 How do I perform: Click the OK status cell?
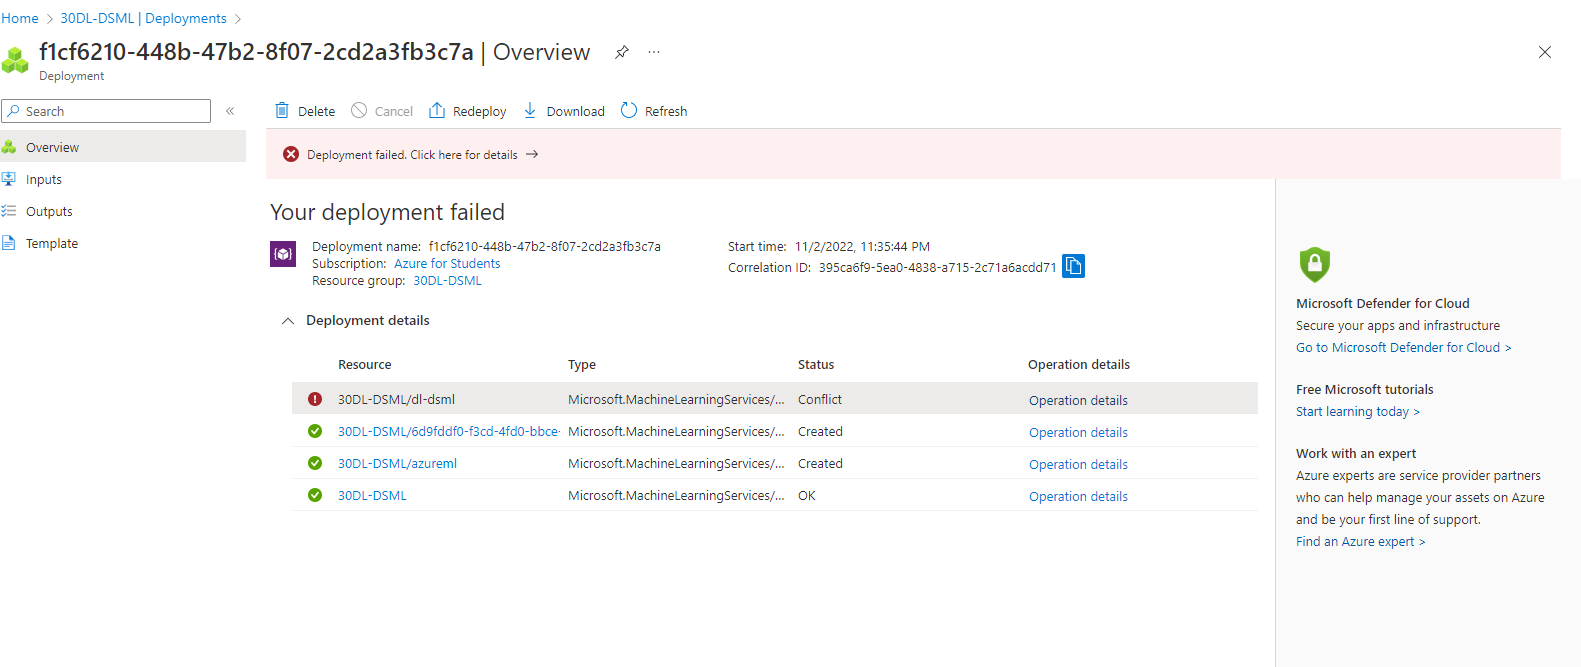coord(807,495)
